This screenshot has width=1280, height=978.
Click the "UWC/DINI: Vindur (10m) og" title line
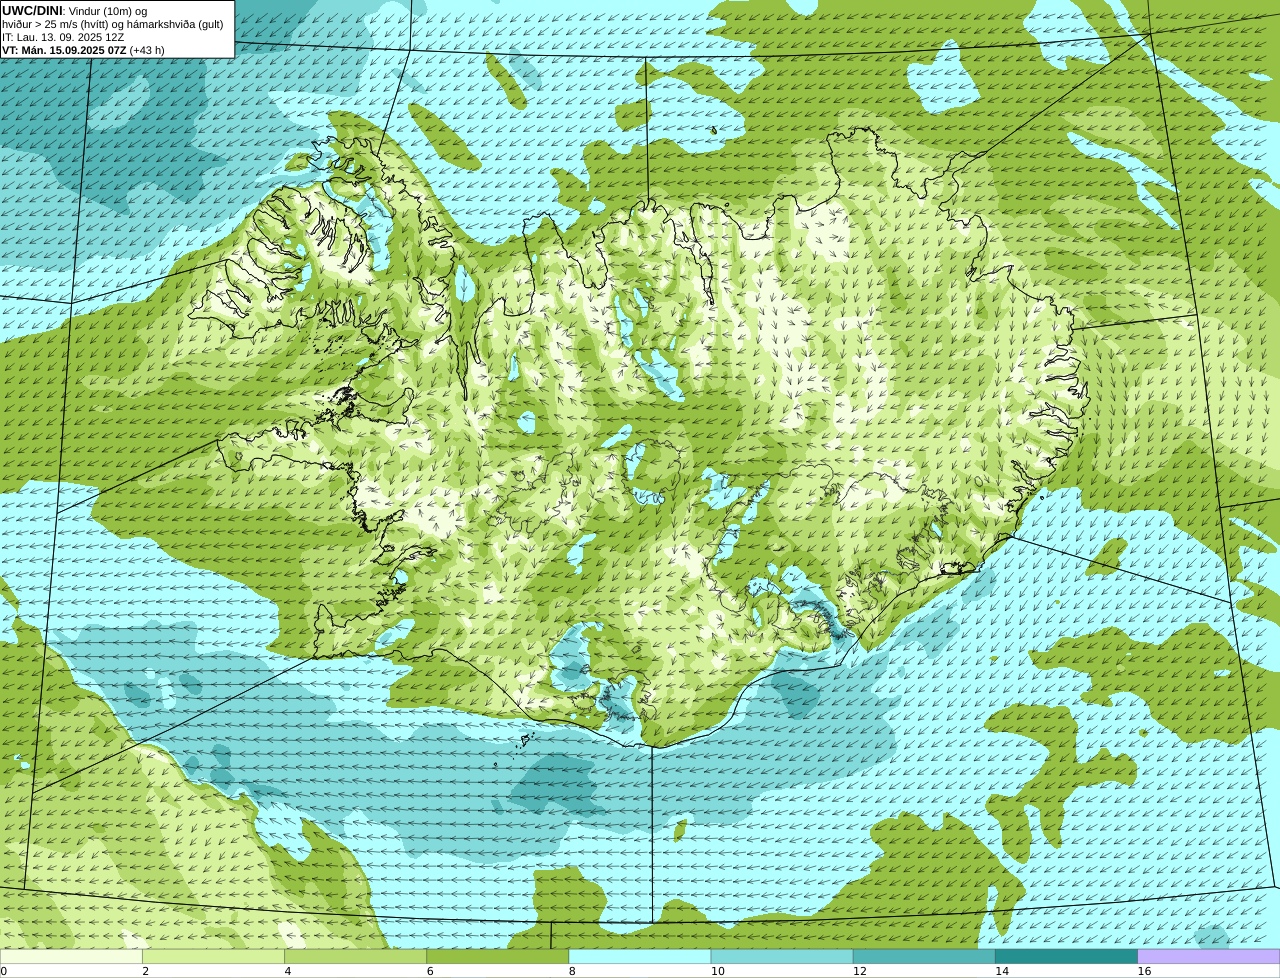pyautogui.click(x=75, y=11)
